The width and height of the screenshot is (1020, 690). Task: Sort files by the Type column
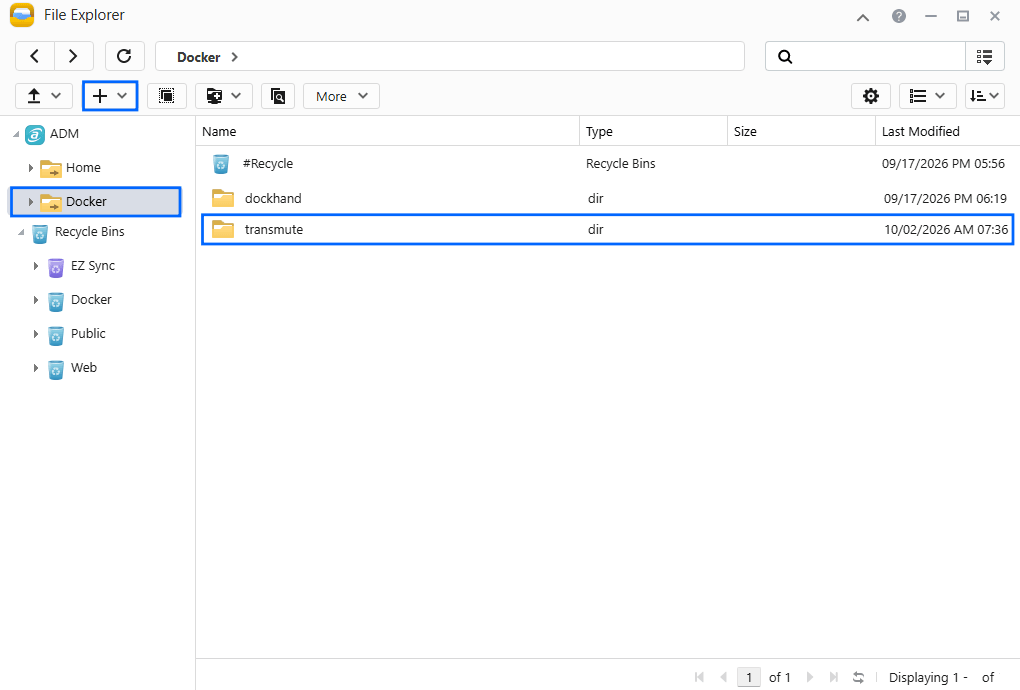(x=653, y=131)
